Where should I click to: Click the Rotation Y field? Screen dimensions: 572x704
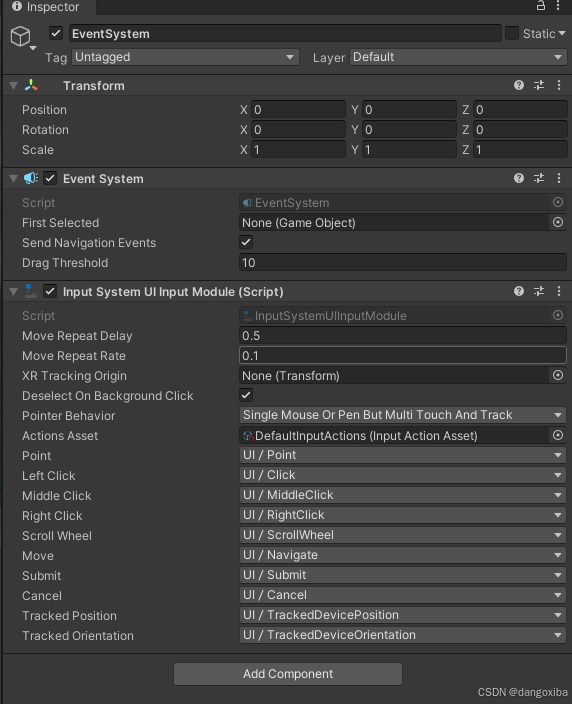pyautogui.click(x=409, y=130)
